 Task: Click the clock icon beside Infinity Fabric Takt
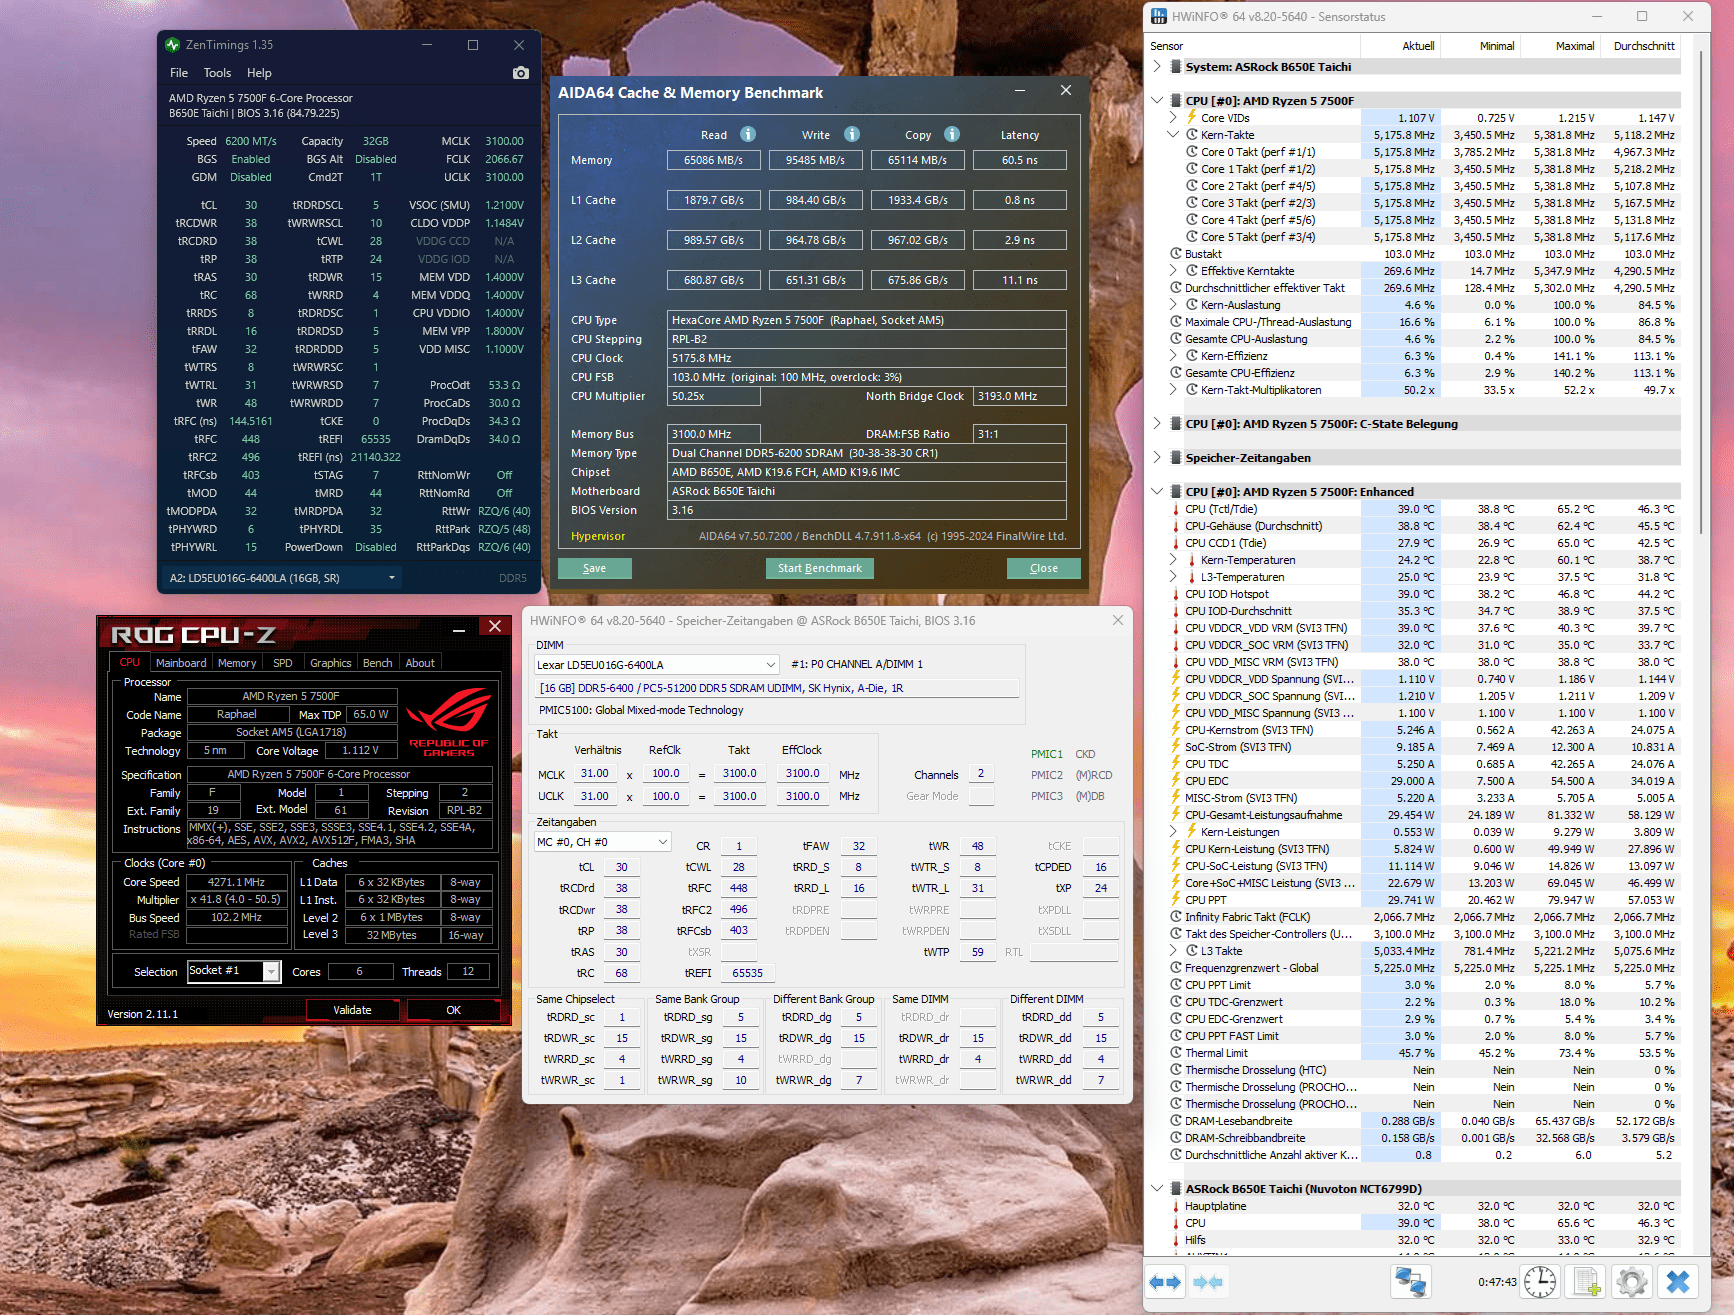[x=1177, y=917]
